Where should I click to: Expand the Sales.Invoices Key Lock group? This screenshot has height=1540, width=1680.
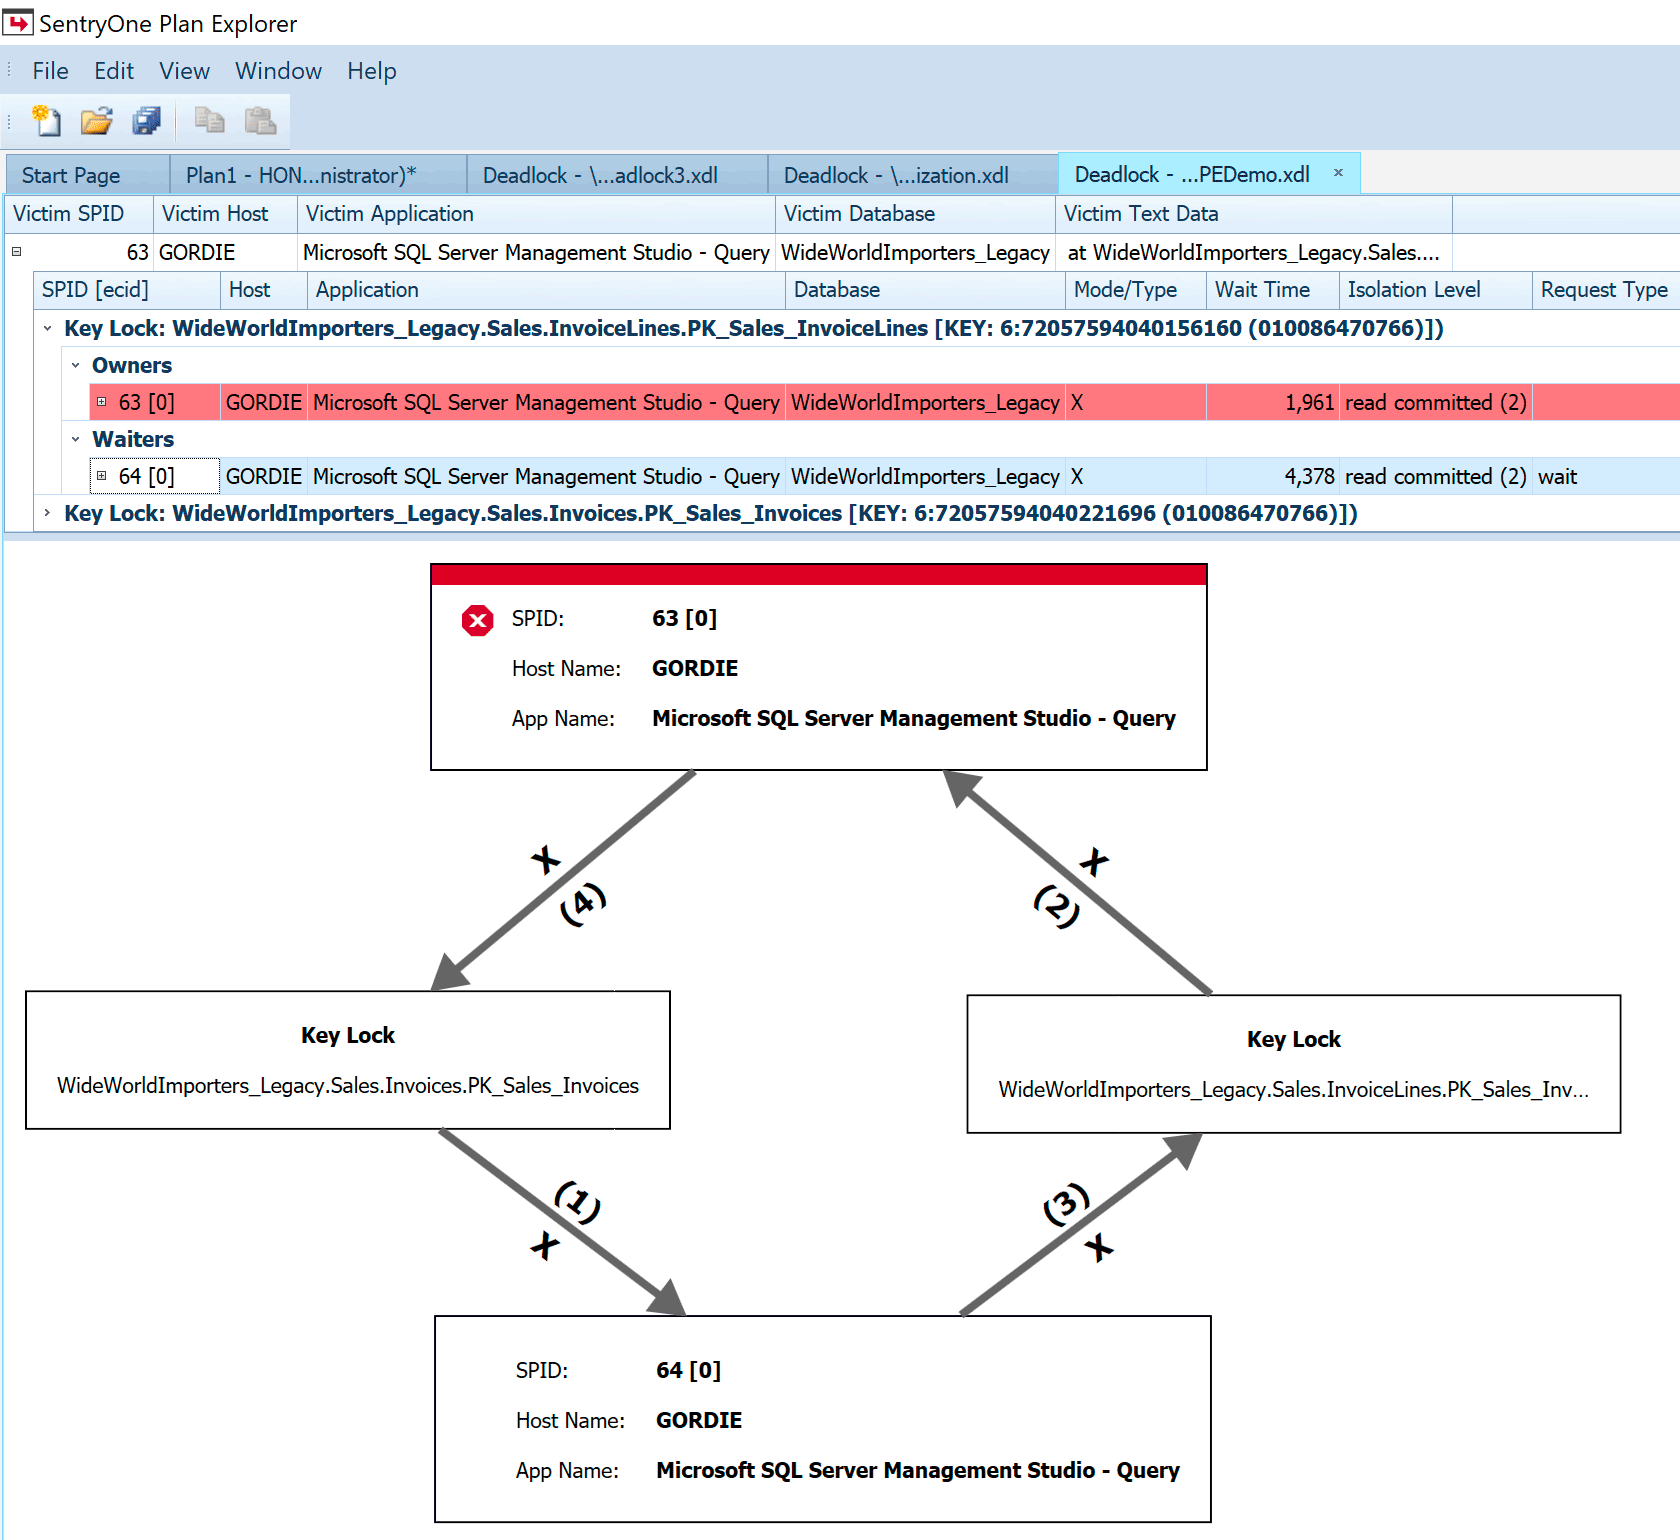pos(47,513)
